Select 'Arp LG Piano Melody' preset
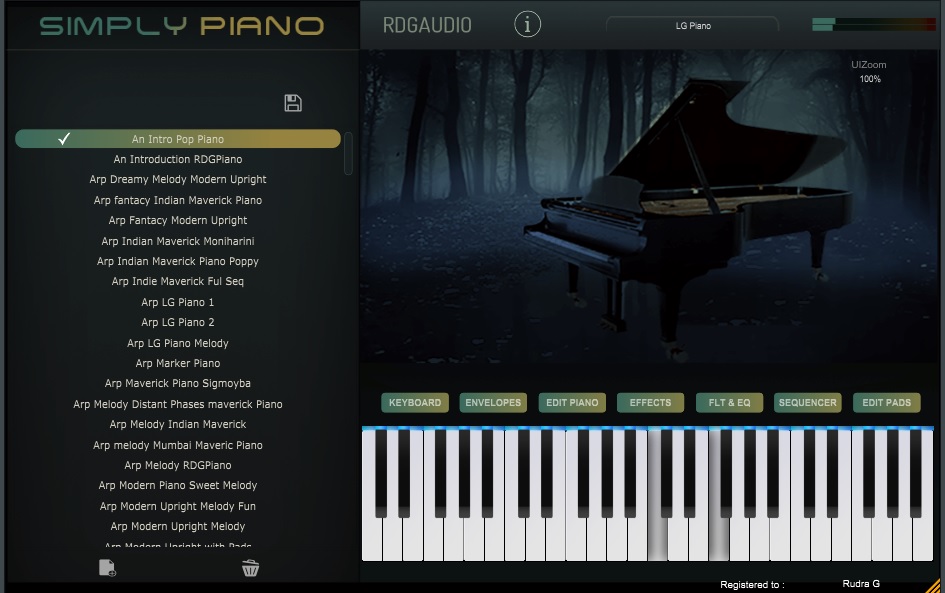The image size is (945, 593). click(x=178, y=343)
